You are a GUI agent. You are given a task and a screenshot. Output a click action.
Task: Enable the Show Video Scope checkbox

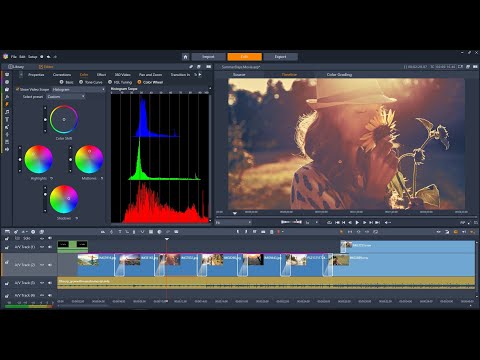point(17,89)
